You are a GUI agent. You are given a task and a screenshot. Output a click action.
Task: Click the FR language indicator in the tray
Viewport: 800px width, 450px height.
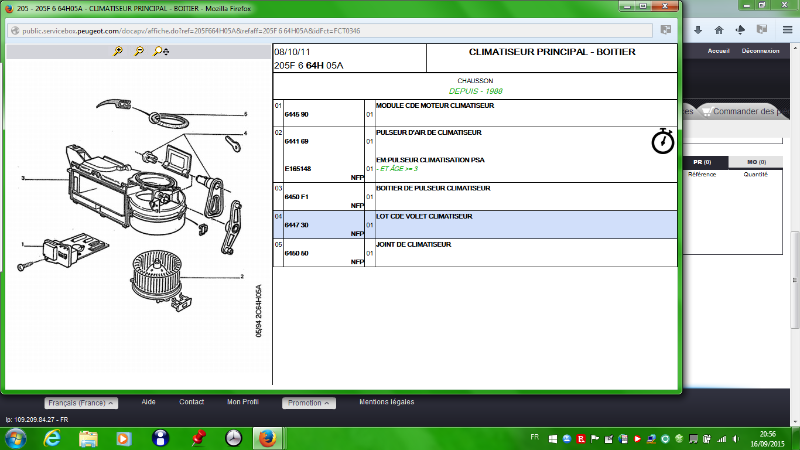[535, 437]
